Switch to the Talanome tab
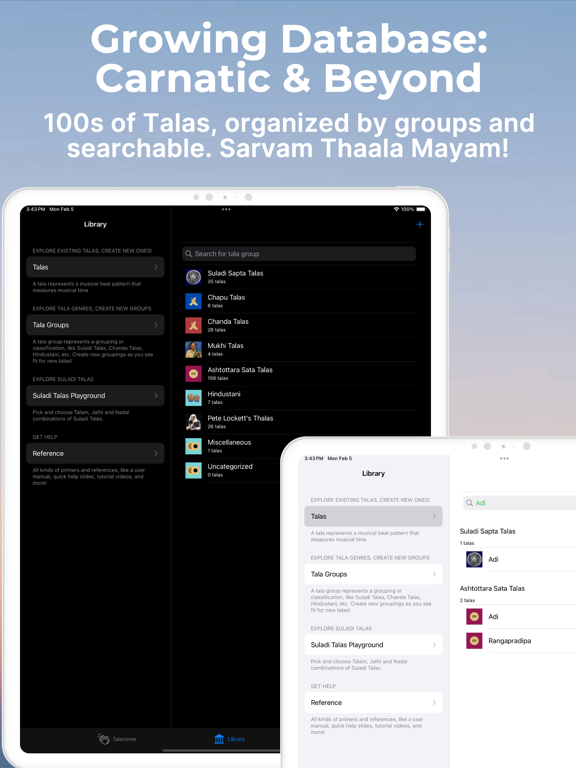 click(117, 739)
